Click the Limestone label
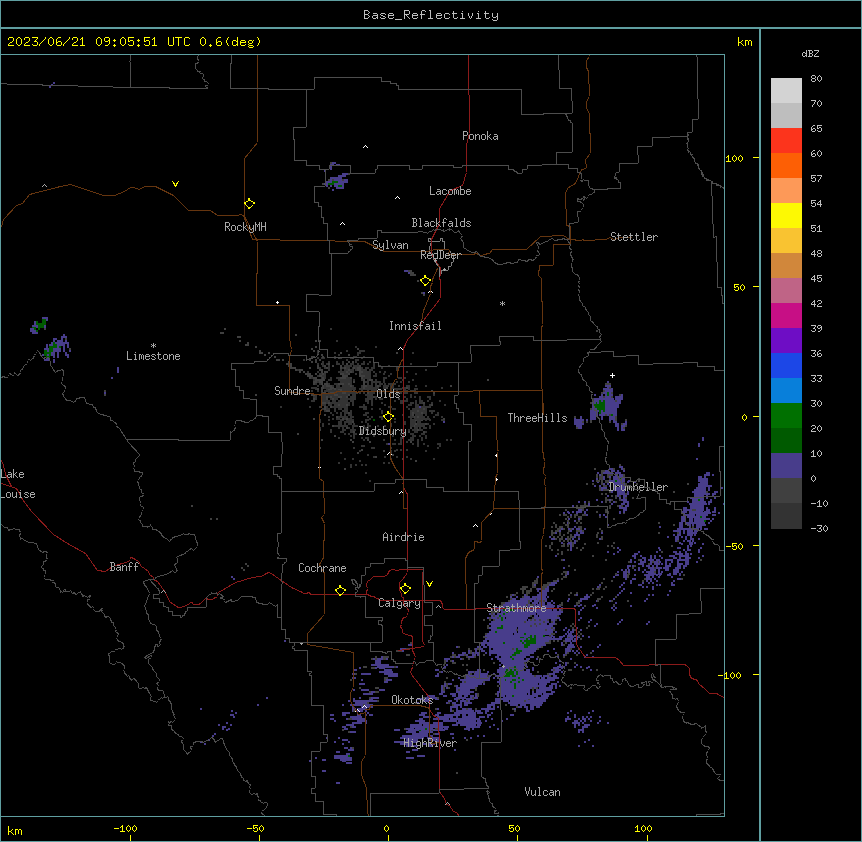 (x=153, y=356)
